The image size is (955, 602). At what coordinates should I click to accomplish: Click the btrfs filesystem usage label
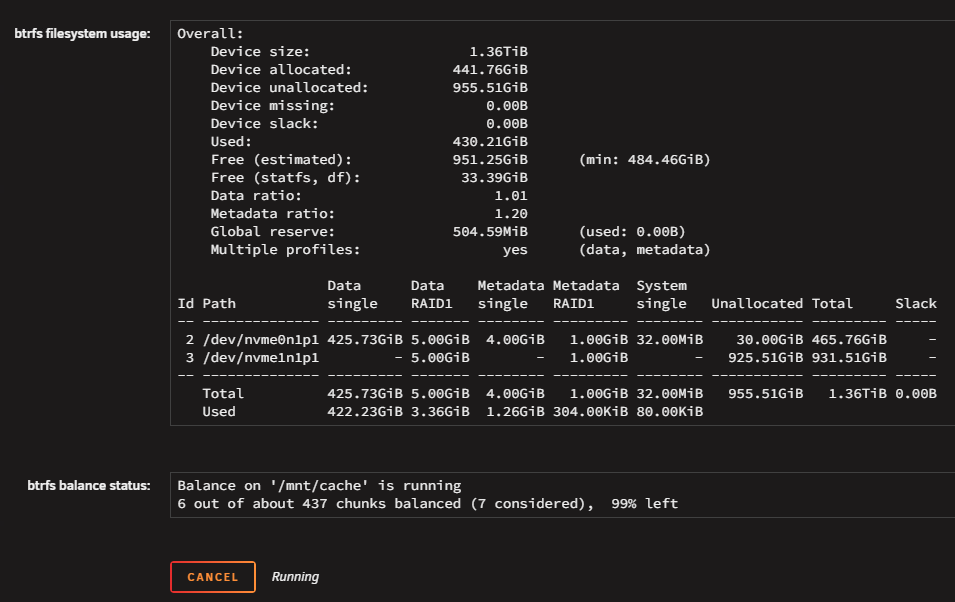click(x=82, y=34)
